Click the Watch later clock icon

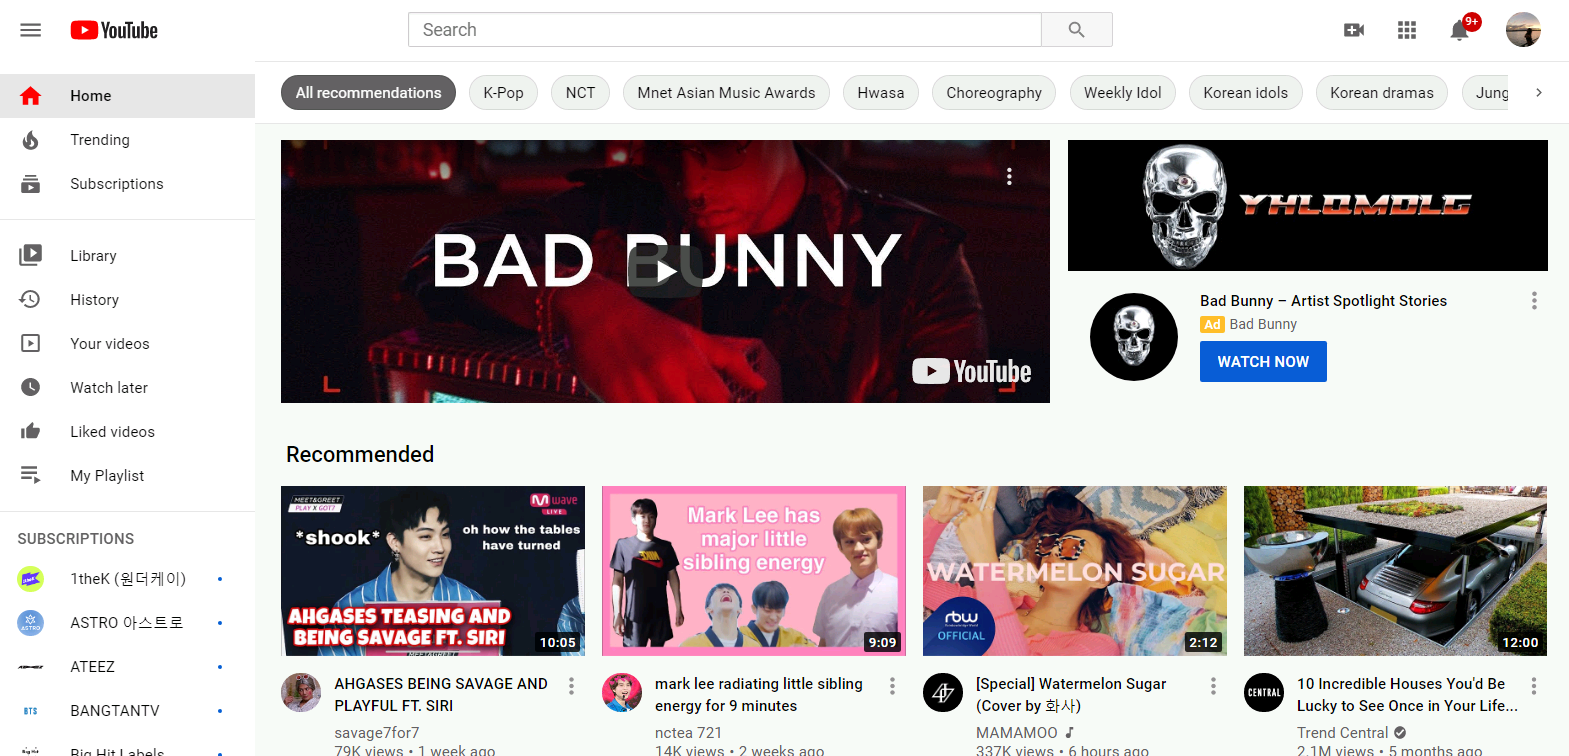31,388
